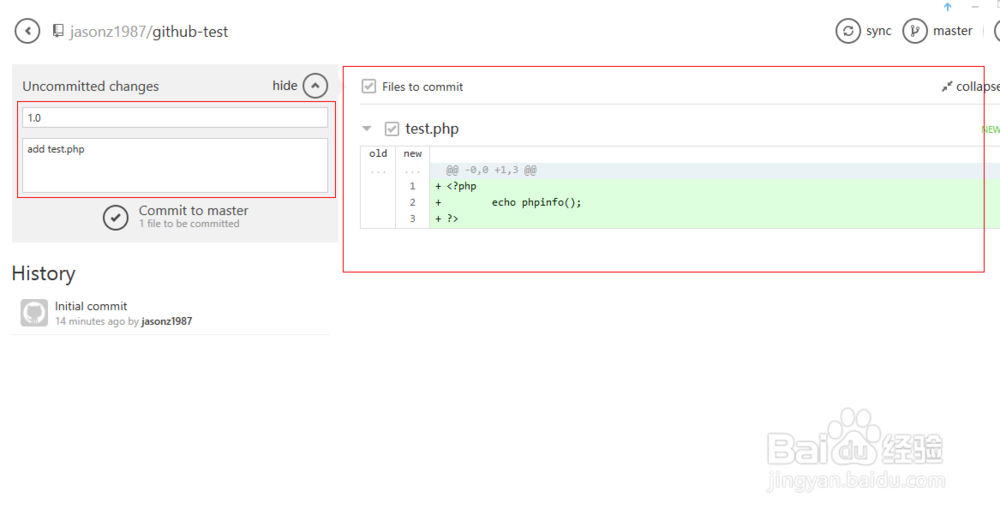This screenshot has width=1000, height=515.
Task: Click the master branch icon
Action: coord(915,31)
